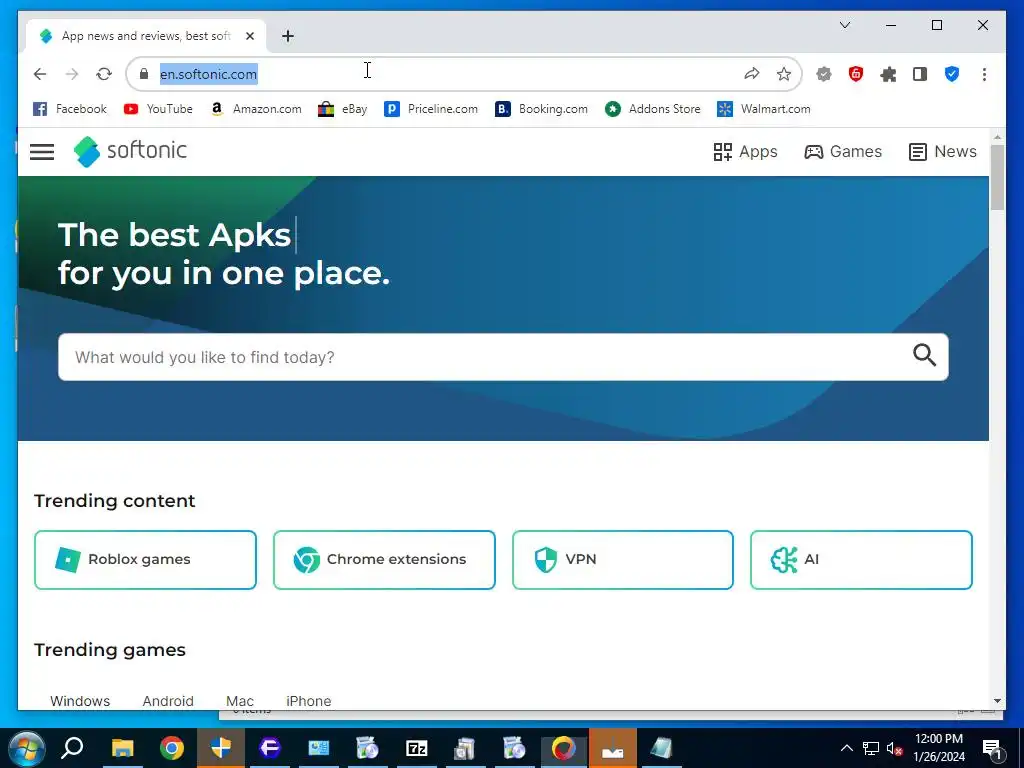1024x768 pixels.
Task: Open taskbar search
Action: pyautogui.click(x=72, y=748)
